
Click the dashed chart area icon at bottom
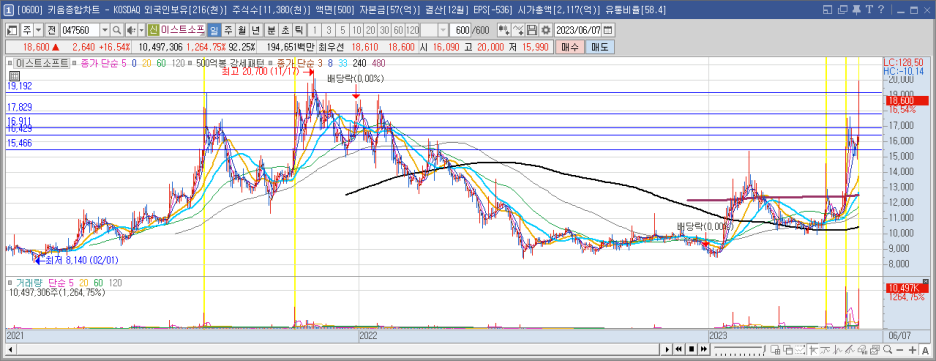click(x=800, y=349)
